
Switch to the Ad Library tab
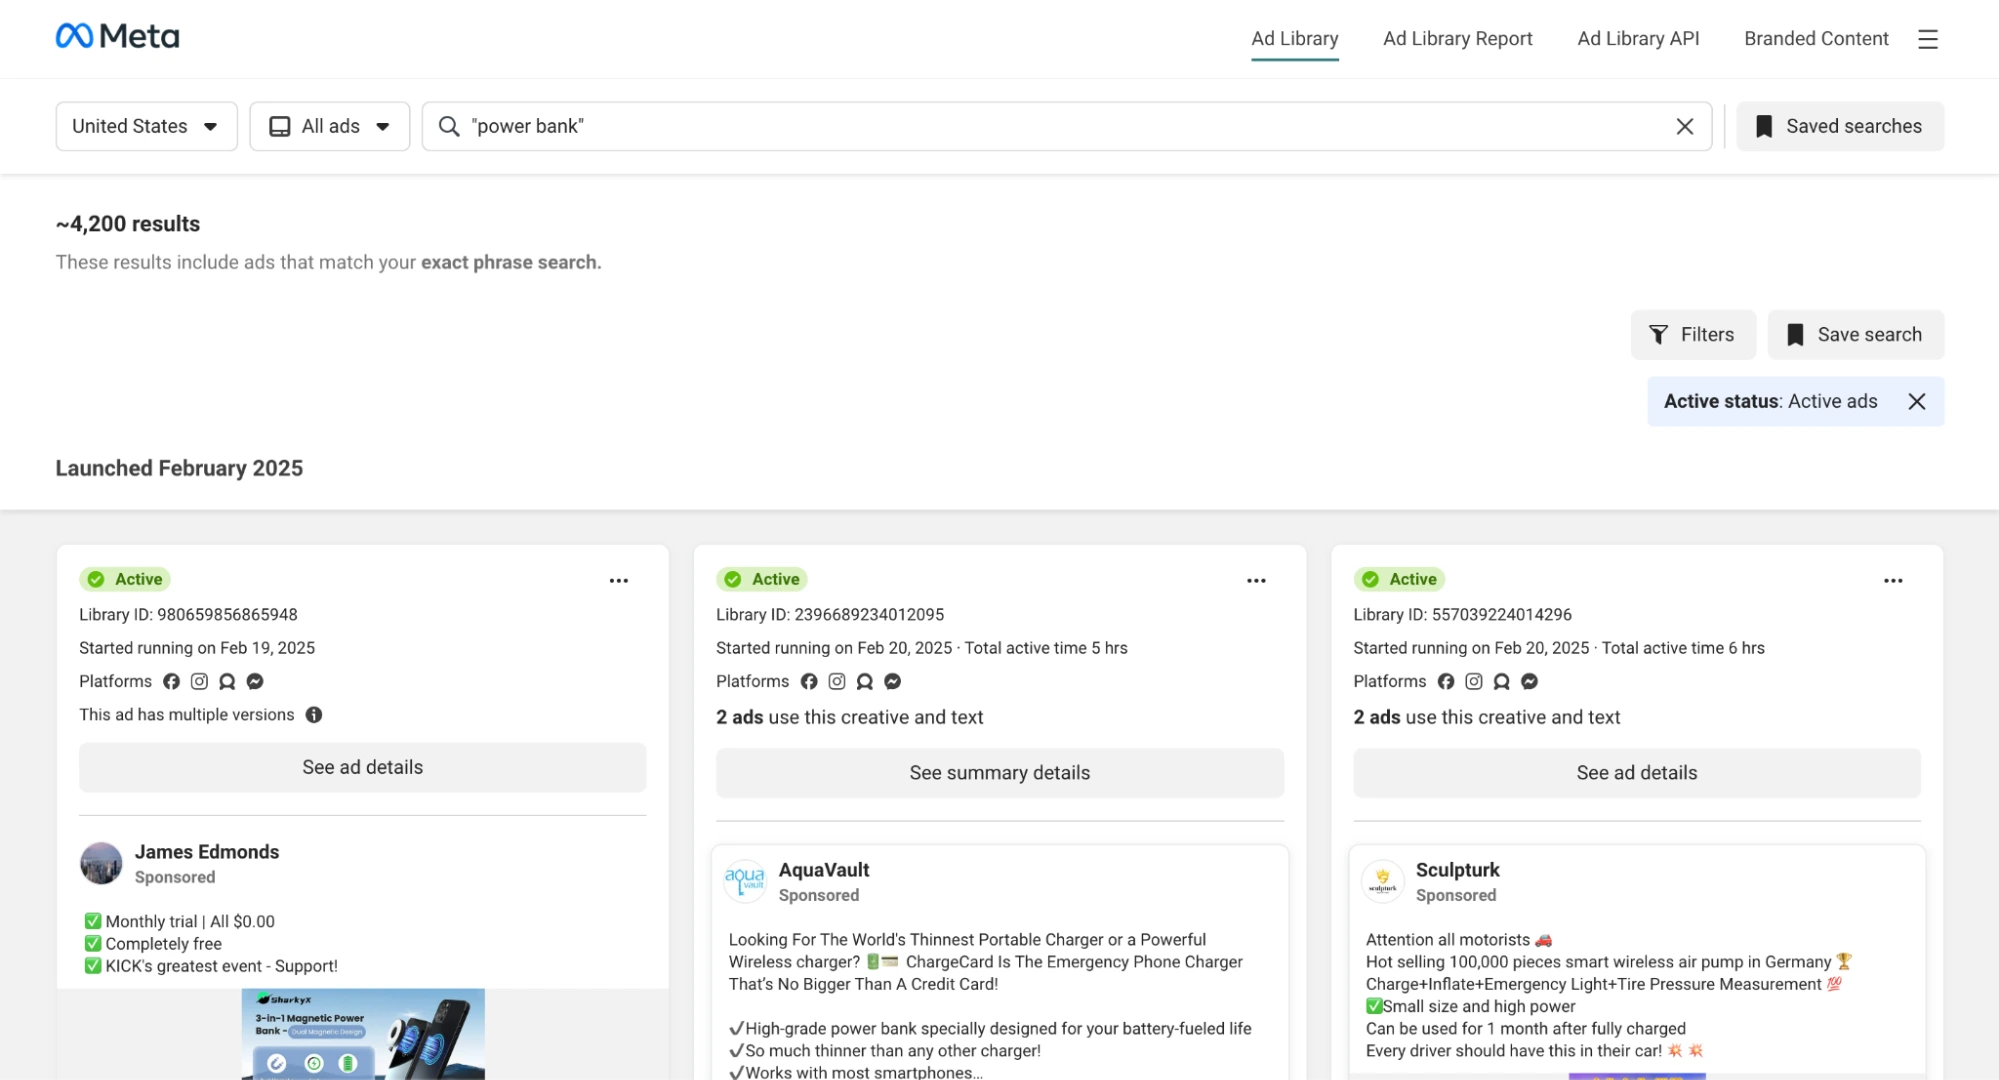point(1294,39)
